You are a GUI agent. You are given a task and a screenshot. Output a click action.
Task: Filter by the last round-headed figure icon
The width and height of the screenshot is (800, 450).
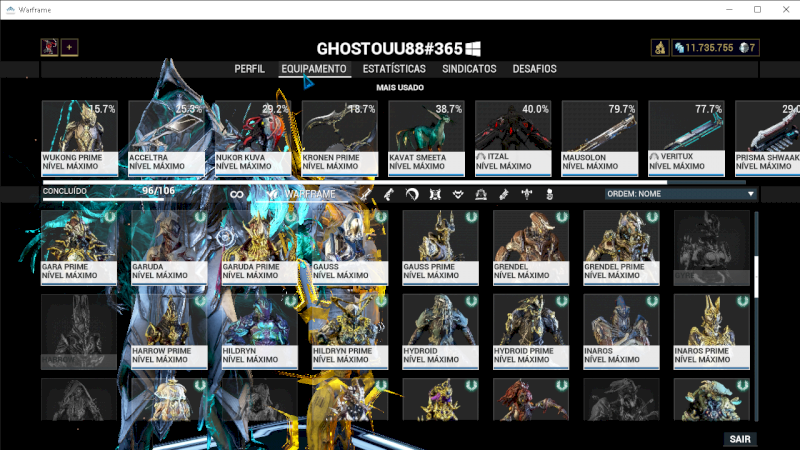coord(549,194)
